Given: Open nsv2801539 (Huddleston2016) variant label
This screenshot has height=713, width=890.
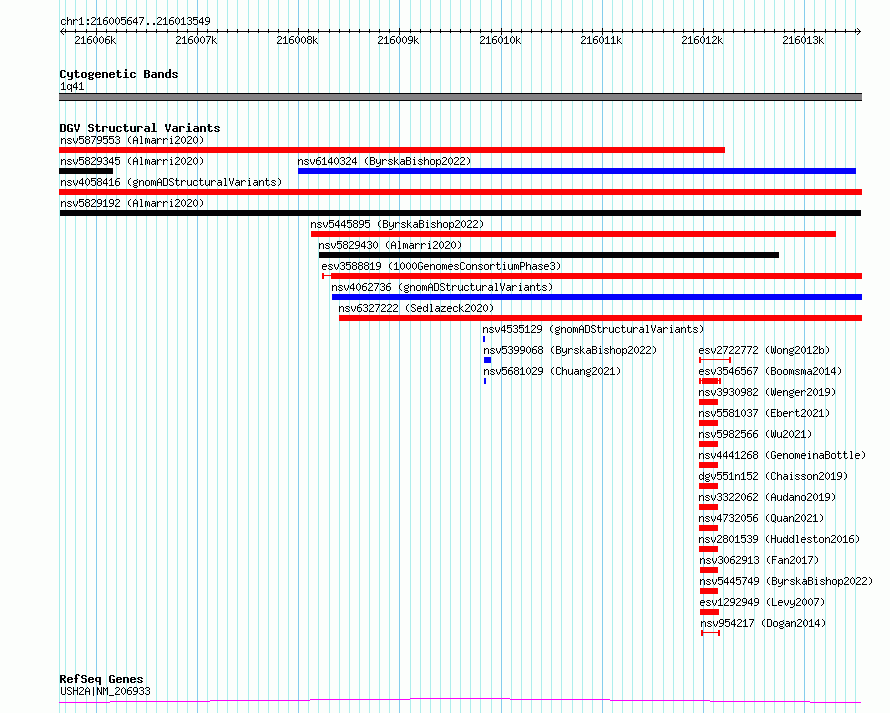Looking at the screenshot, I should tap(779, 539).
